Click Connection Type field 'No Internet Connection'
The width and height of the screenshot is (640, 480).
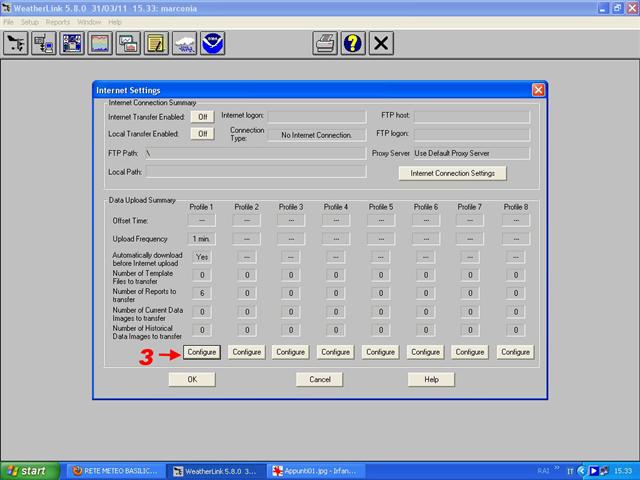click(x=317, y=135)
